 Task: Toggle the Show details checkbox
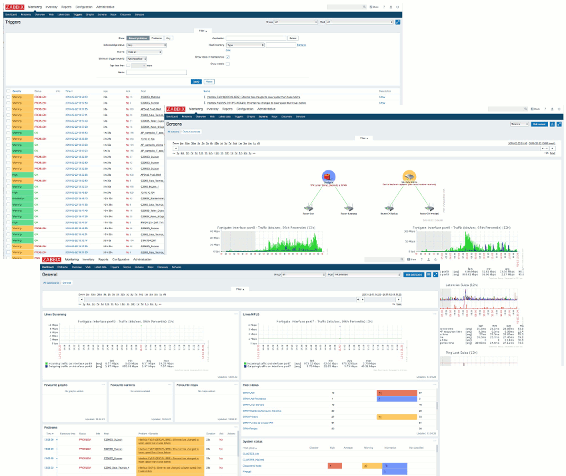tap(228, 64)
